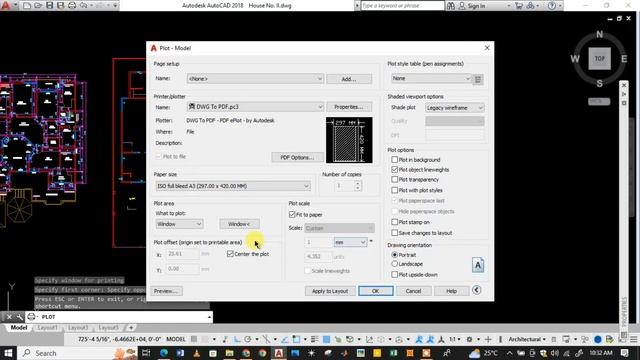The width and height of the screenshot is (640, 360).
Task: Open the Printer/plotter Name dropdown showing DWG To PDF.pc3
Action: 256,107
